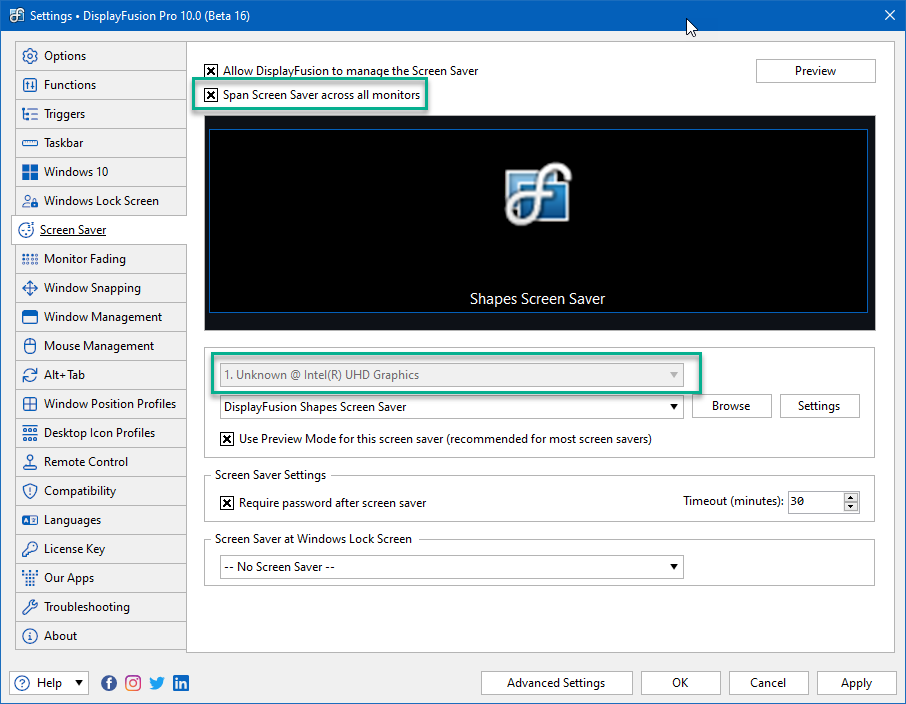
Task: Click the 'Screen Saver Settings' group label
Action: coord(270,475)
